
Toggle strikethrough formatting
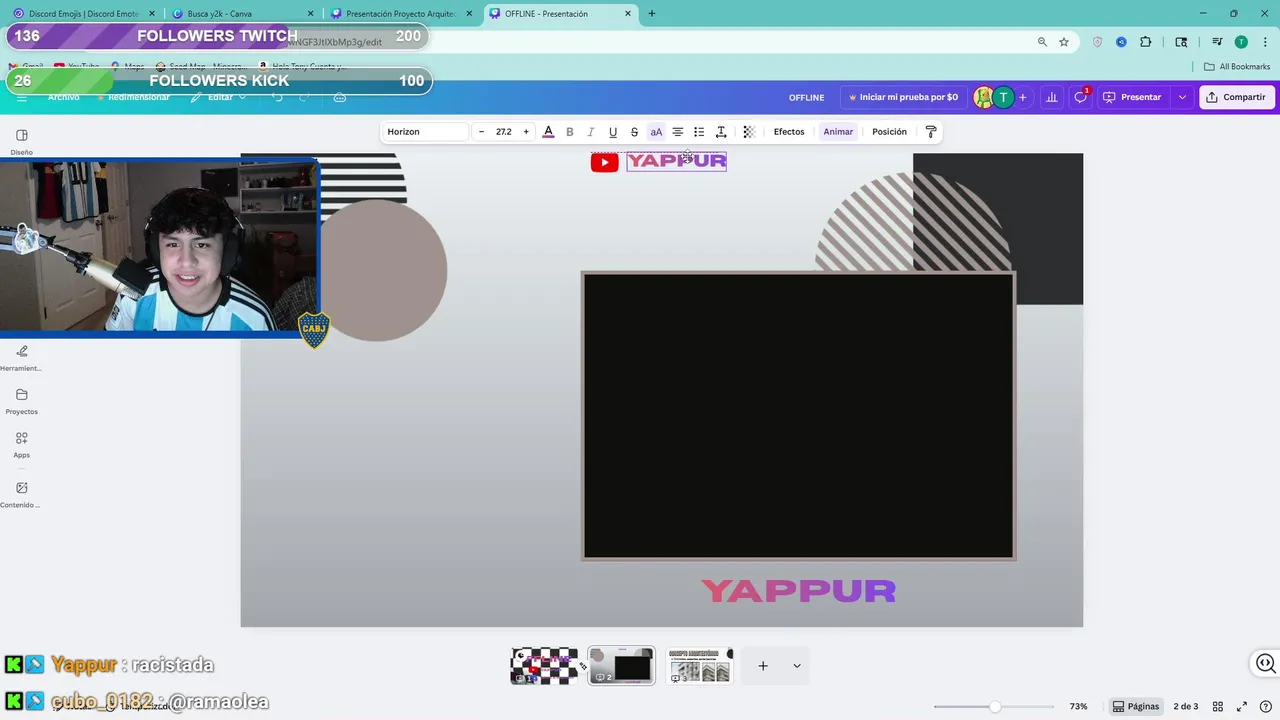pos(634,132)
